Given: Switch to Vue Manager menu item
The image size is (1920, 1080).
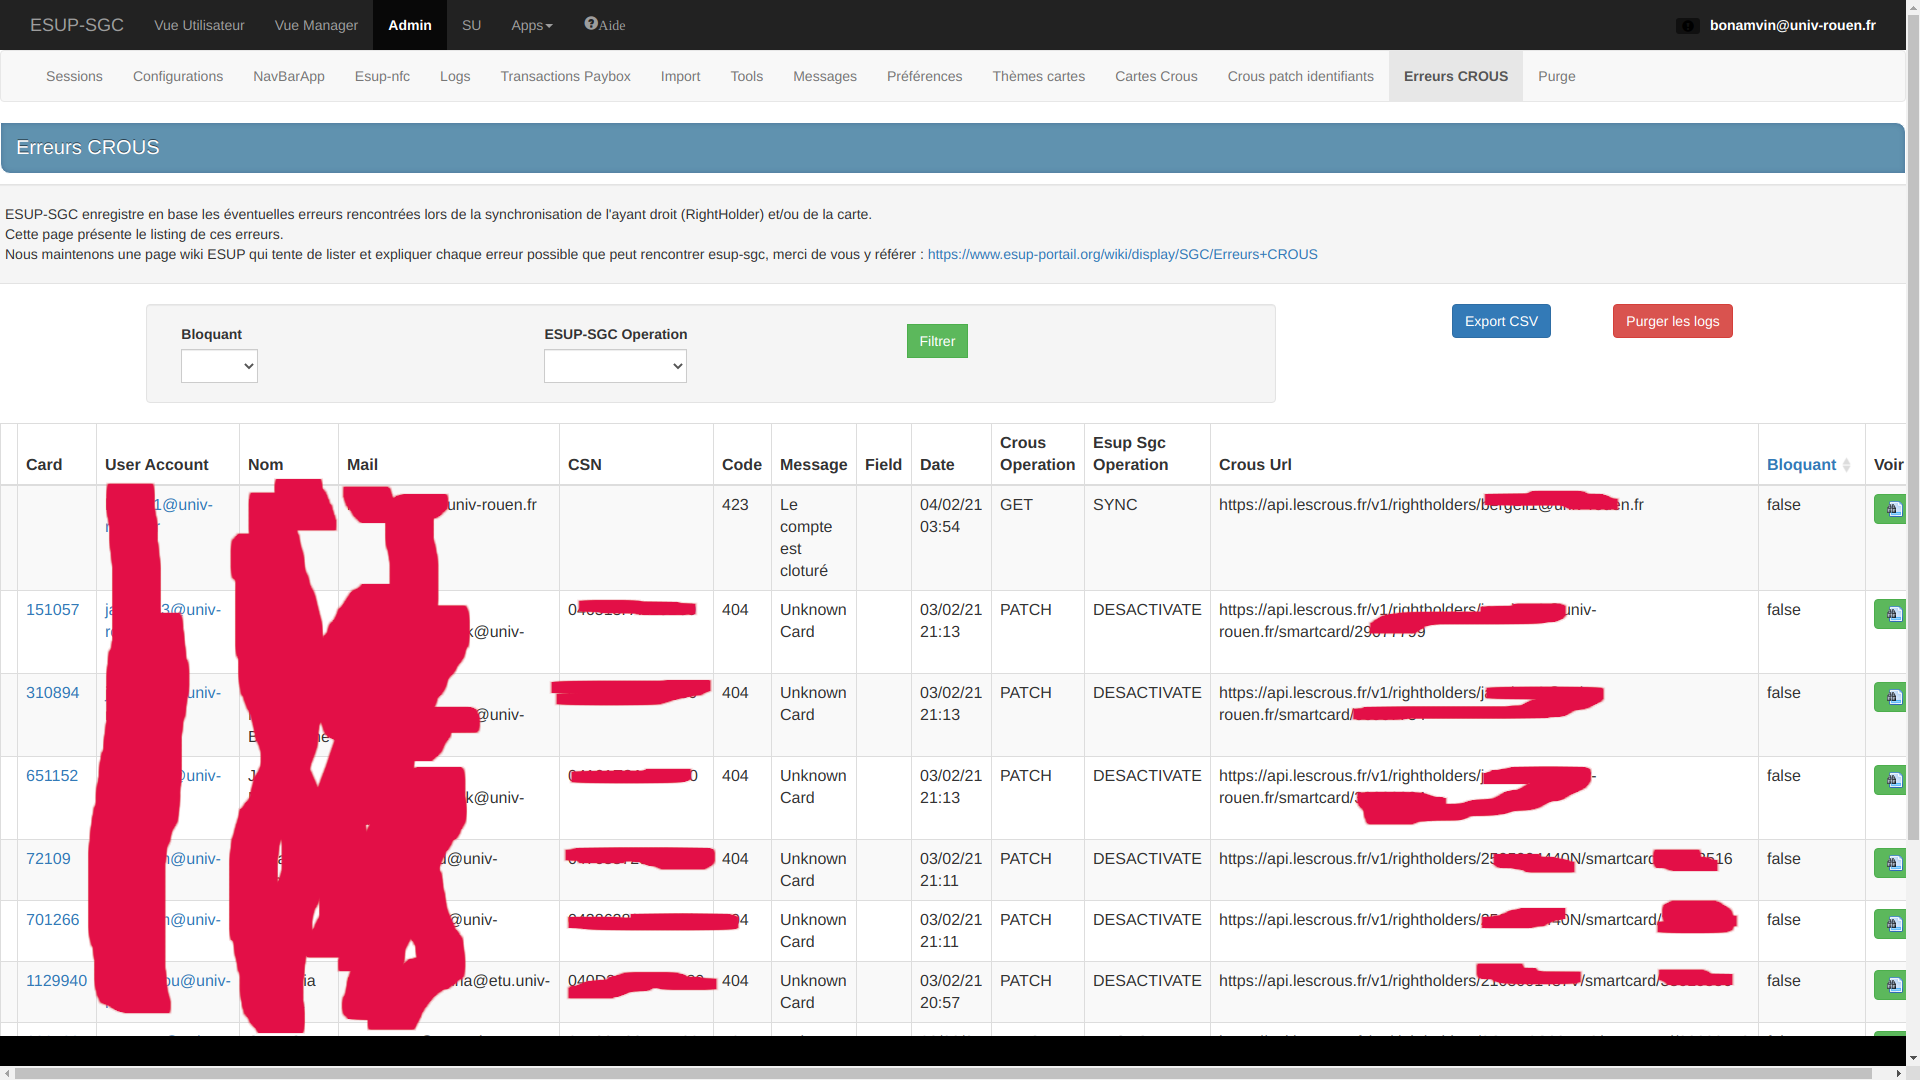Looking at the screenshot, I should pyautogui.click(x=316, y=25).
